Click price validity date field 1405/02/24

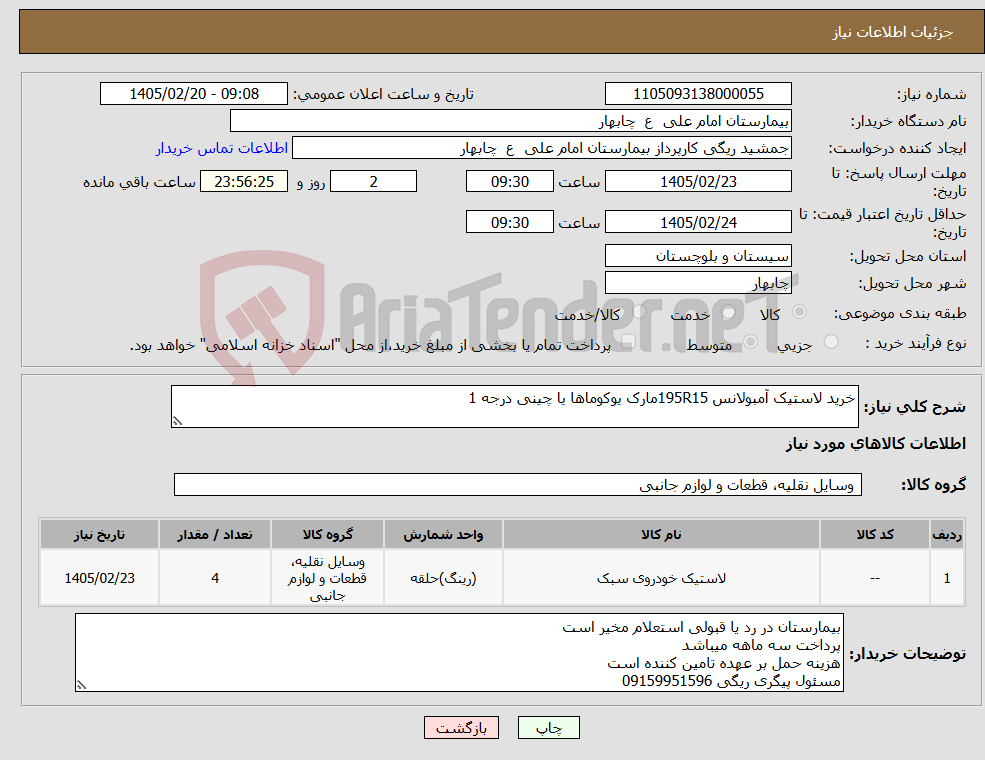pos(698,222)
